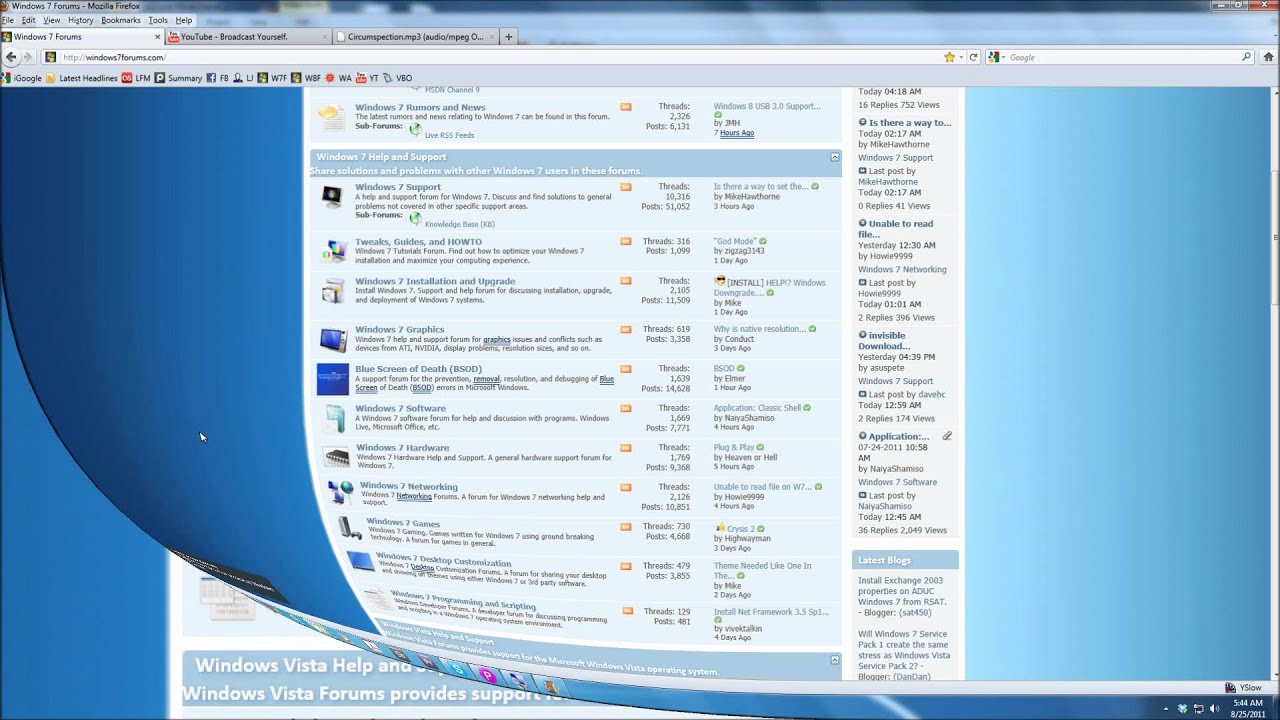Click RSS icon for Windows 7 Networking forum
The width and height of the screenshot is (1280, 720).
pyautogui.click(x=626, y=487)
